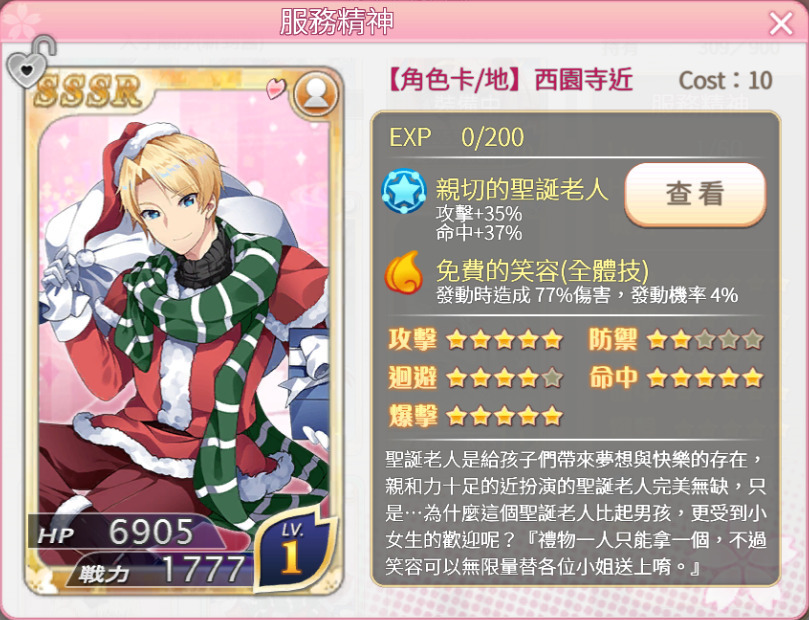Screen dimensions: 809x620
Task: Click the blue star skill icon
Action: [403, 191]
